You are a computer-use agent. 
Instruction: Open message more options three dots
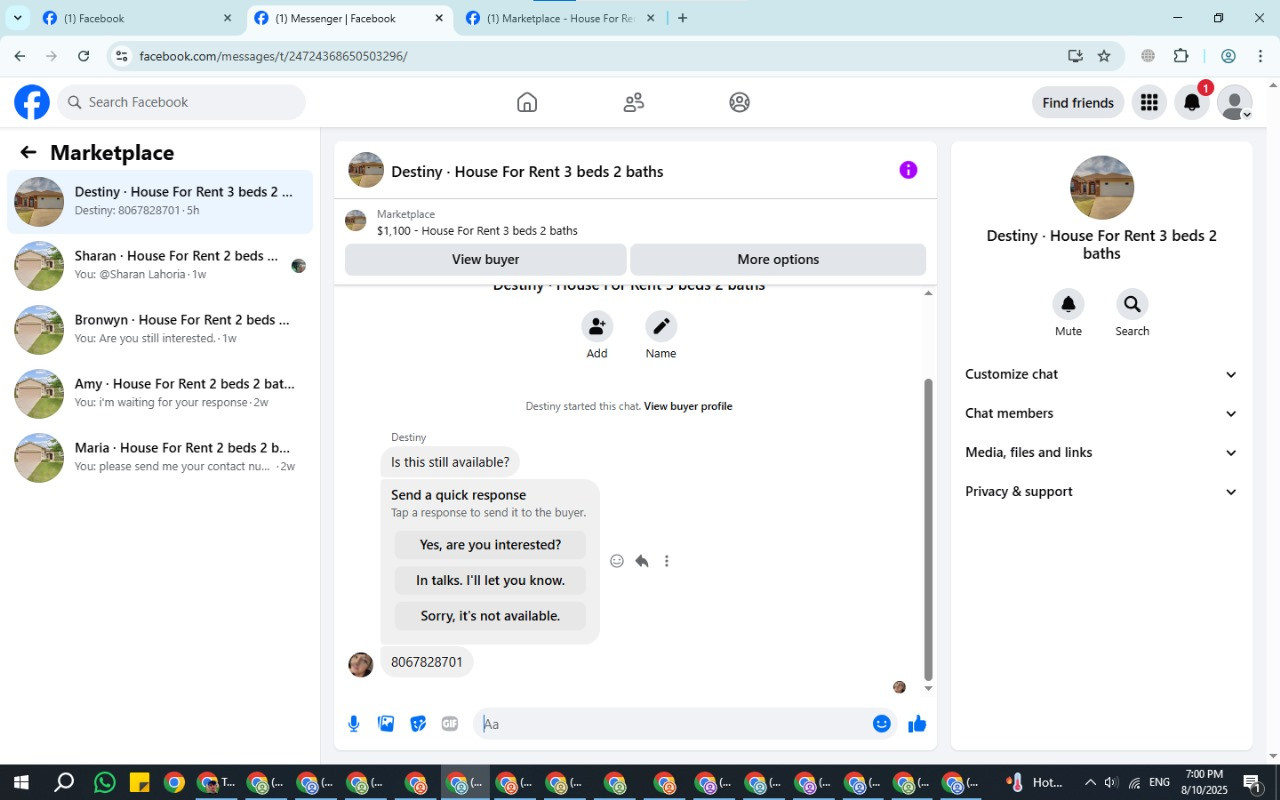tap(667, 561)
